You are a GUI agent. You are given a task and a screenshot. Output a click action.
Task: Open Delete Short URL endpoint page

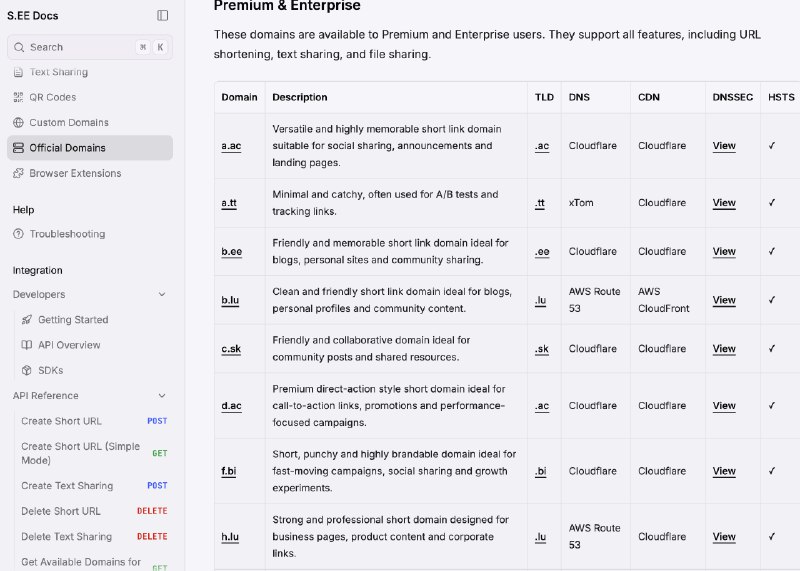61,511
